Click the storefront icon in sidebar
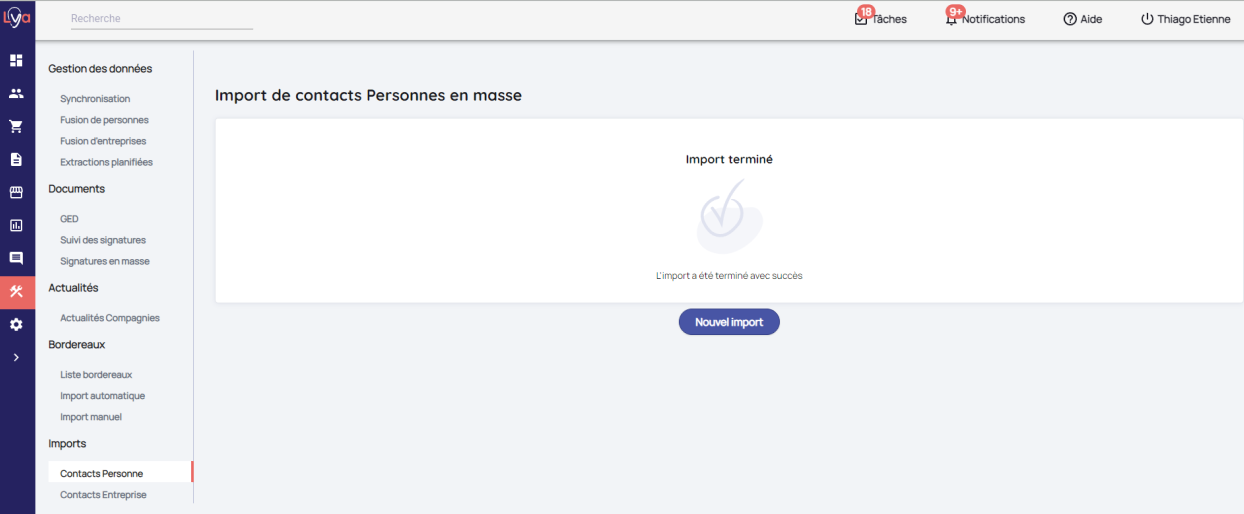The height and width of the screenshot is (514, 1244). pyautogui.click(x=16, y=193)
